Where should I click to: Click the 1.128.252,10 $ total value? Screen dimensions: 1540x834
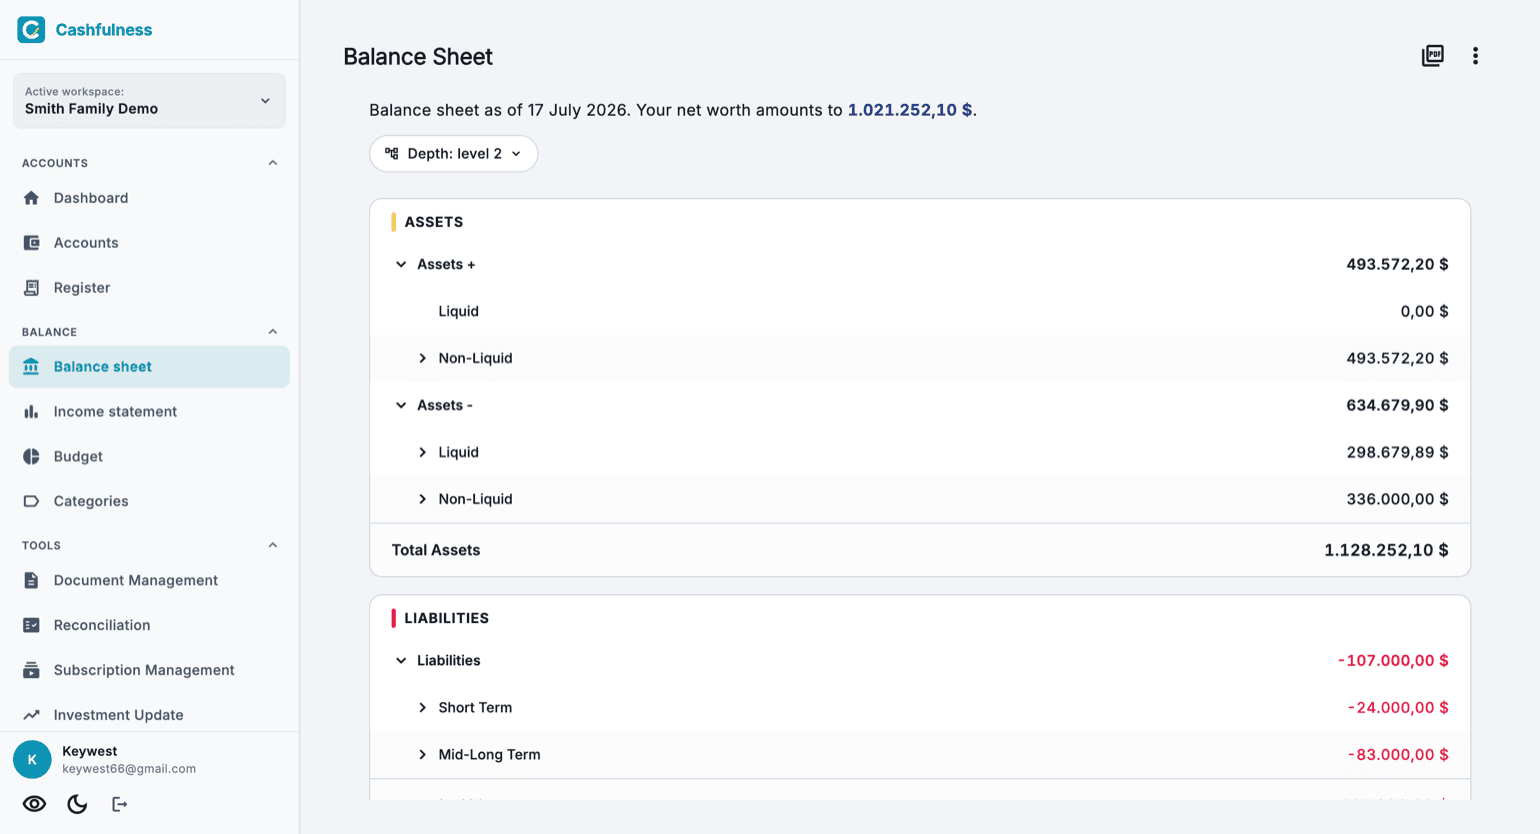[x=1386, y=550]
